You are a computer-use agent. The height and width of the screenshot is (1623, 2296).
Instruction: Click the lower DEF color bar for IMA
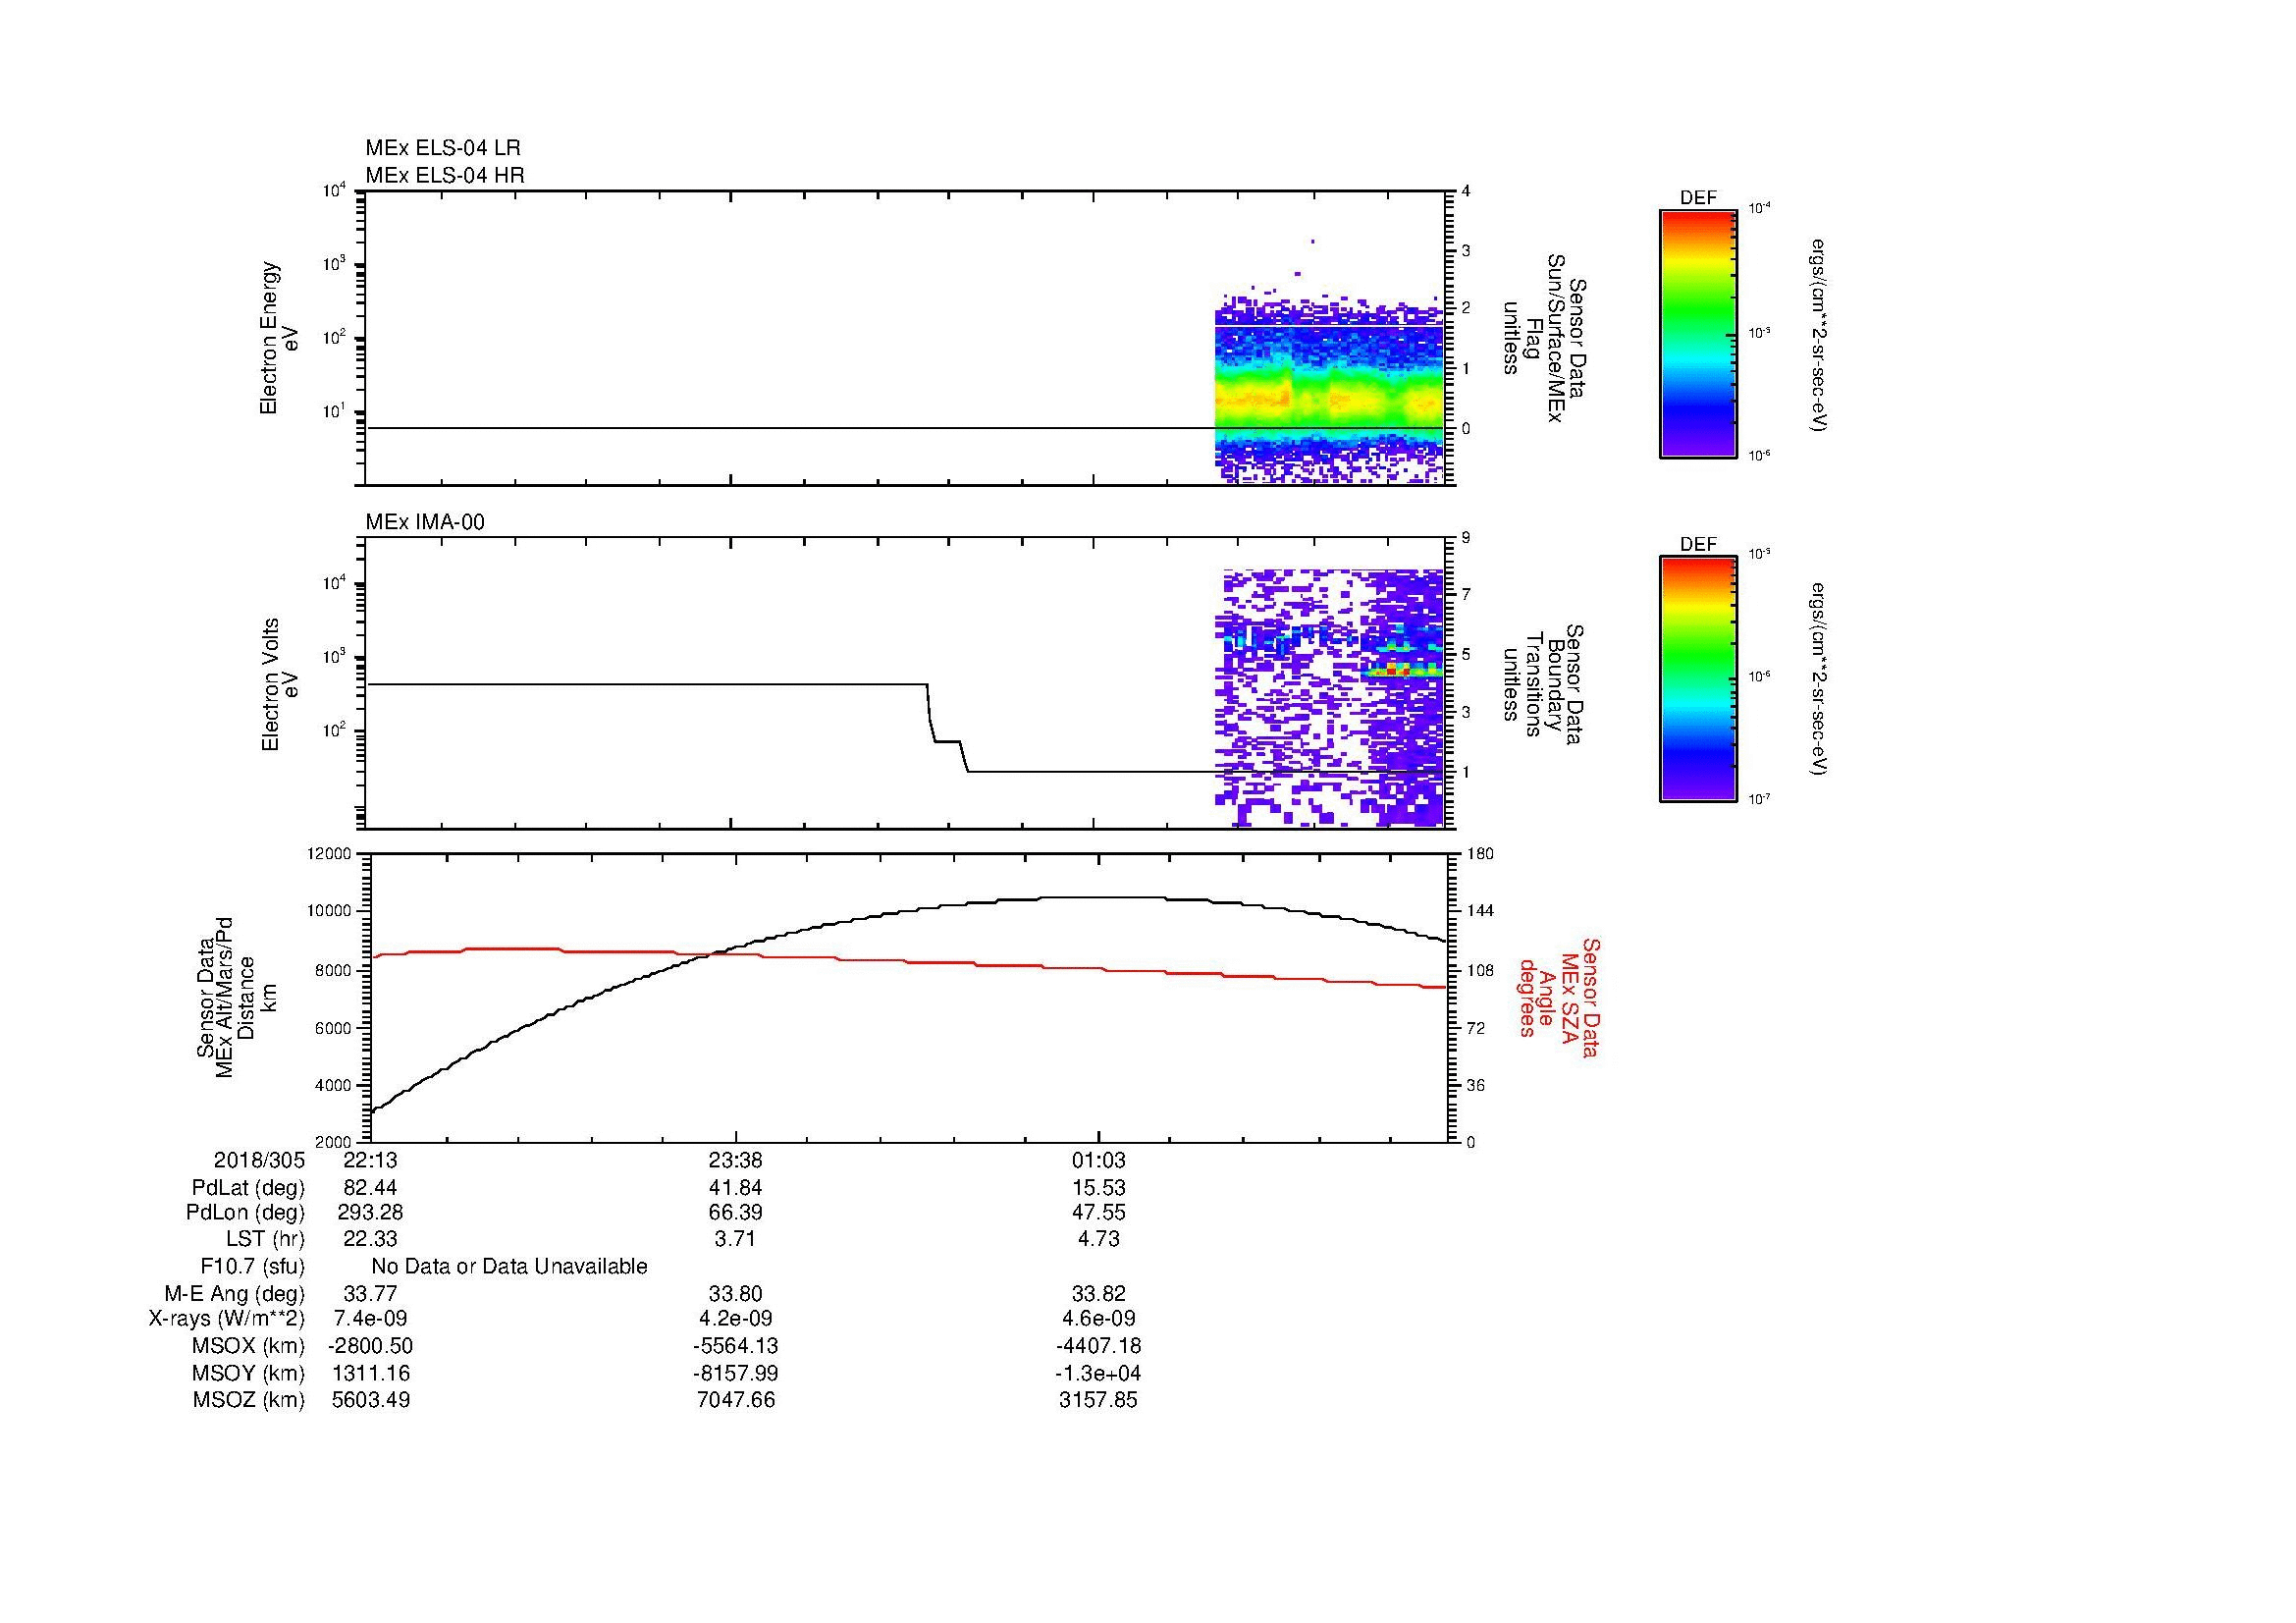coord(1698,679)
